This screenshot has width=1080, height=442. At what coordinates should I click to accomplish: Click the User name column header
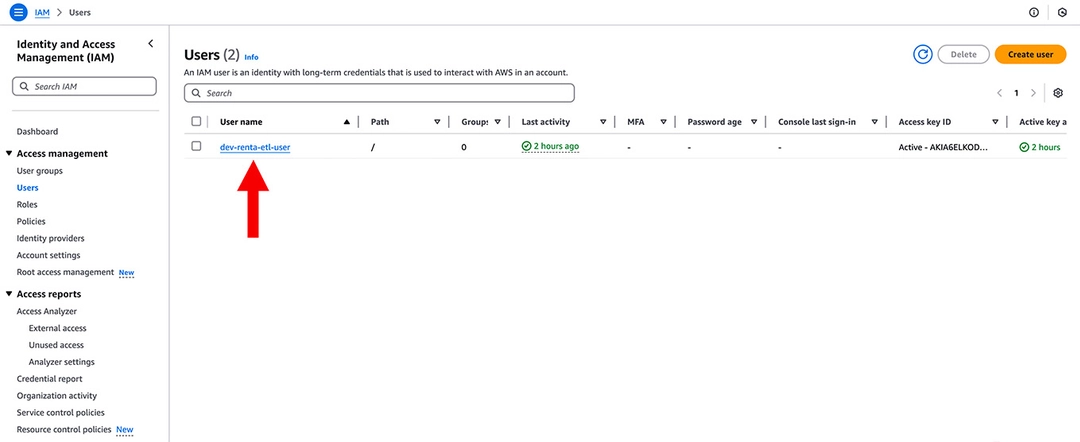(x=241, y=122)
